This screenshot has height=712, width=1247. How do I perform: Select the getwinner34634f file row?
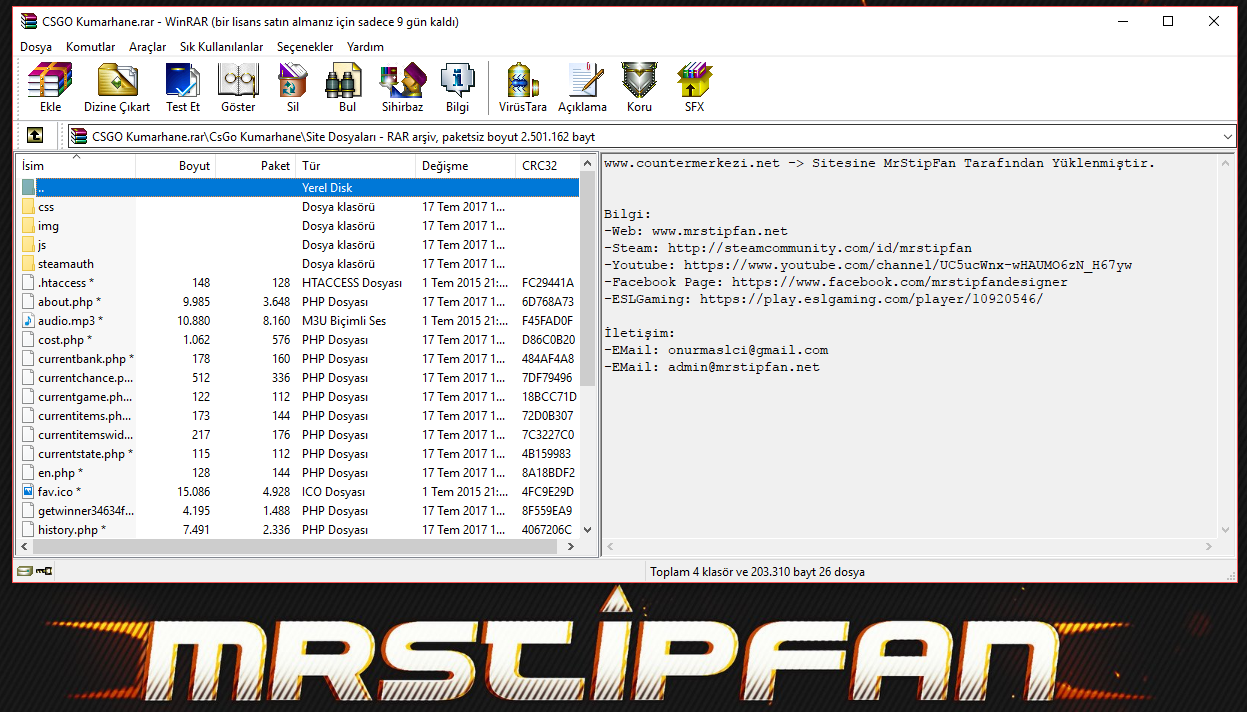pos(299,511)
